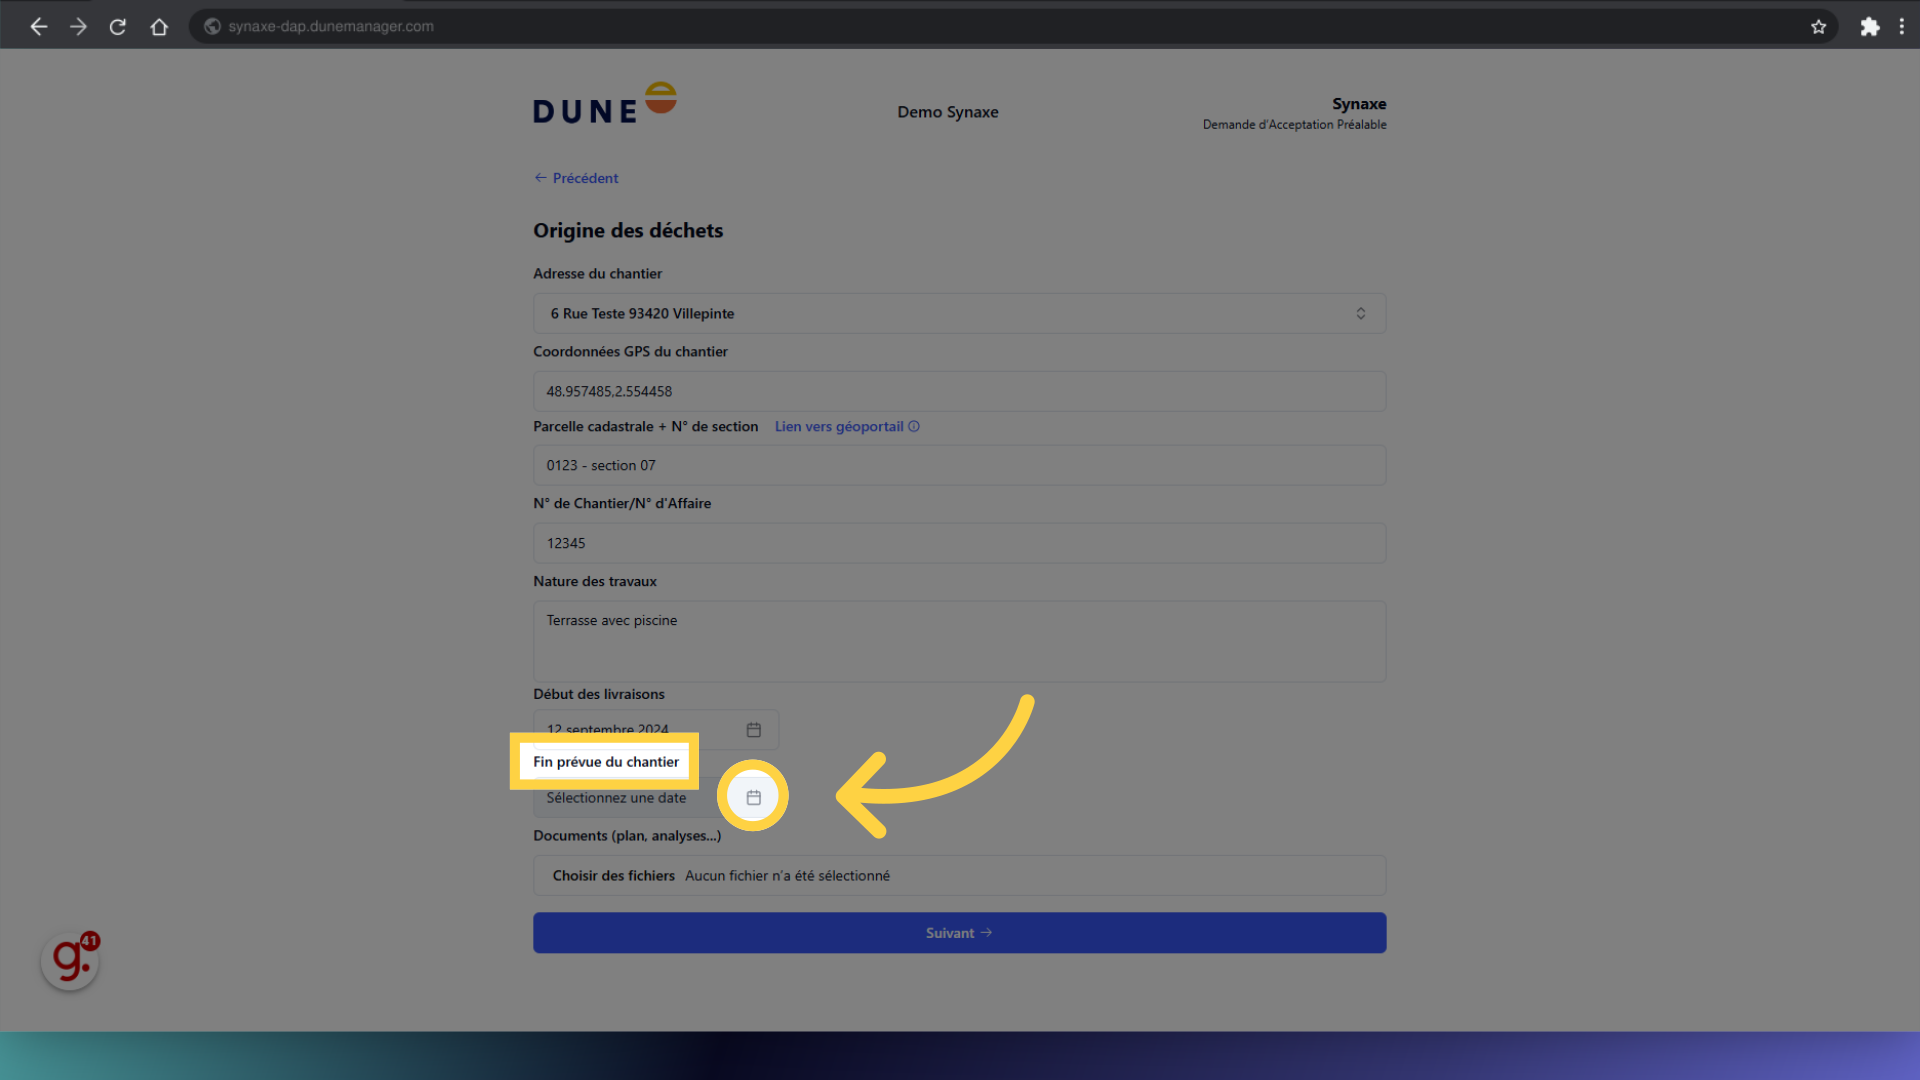Expand the chantier address selection field

959,313
